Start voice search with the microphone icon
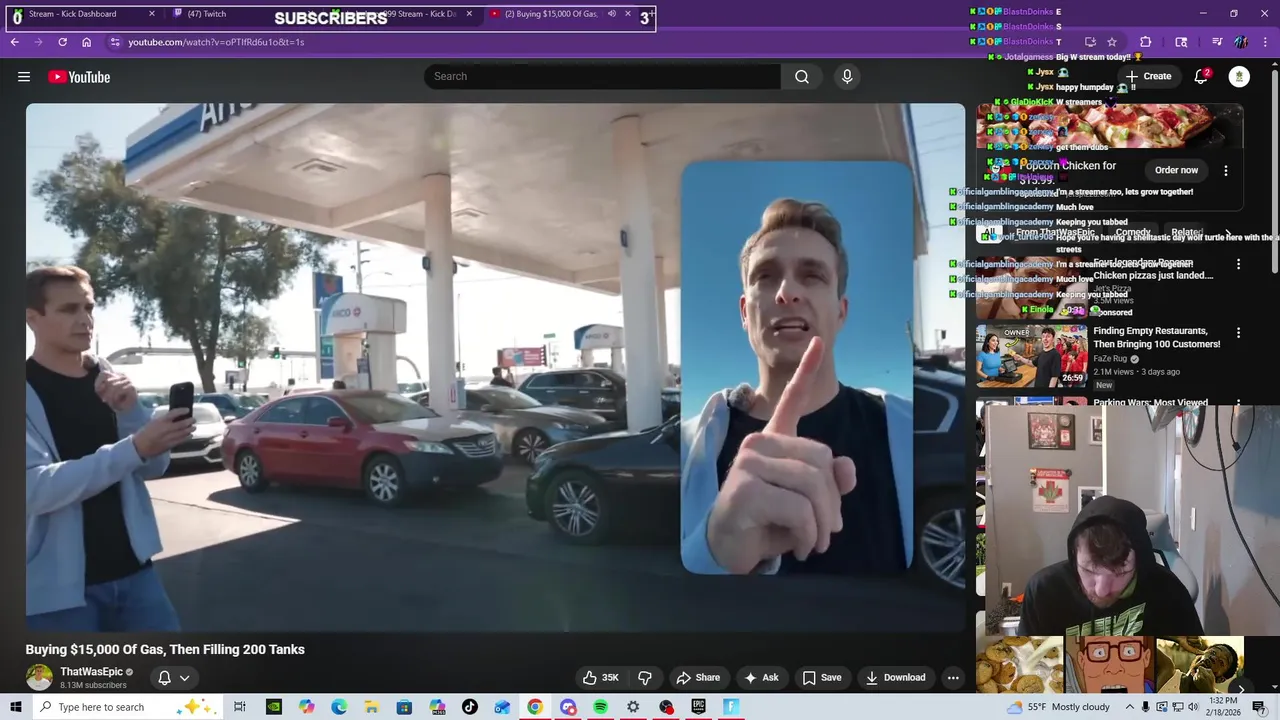The height and width of the screenshot is (720, 1280). tap(847, 77)
